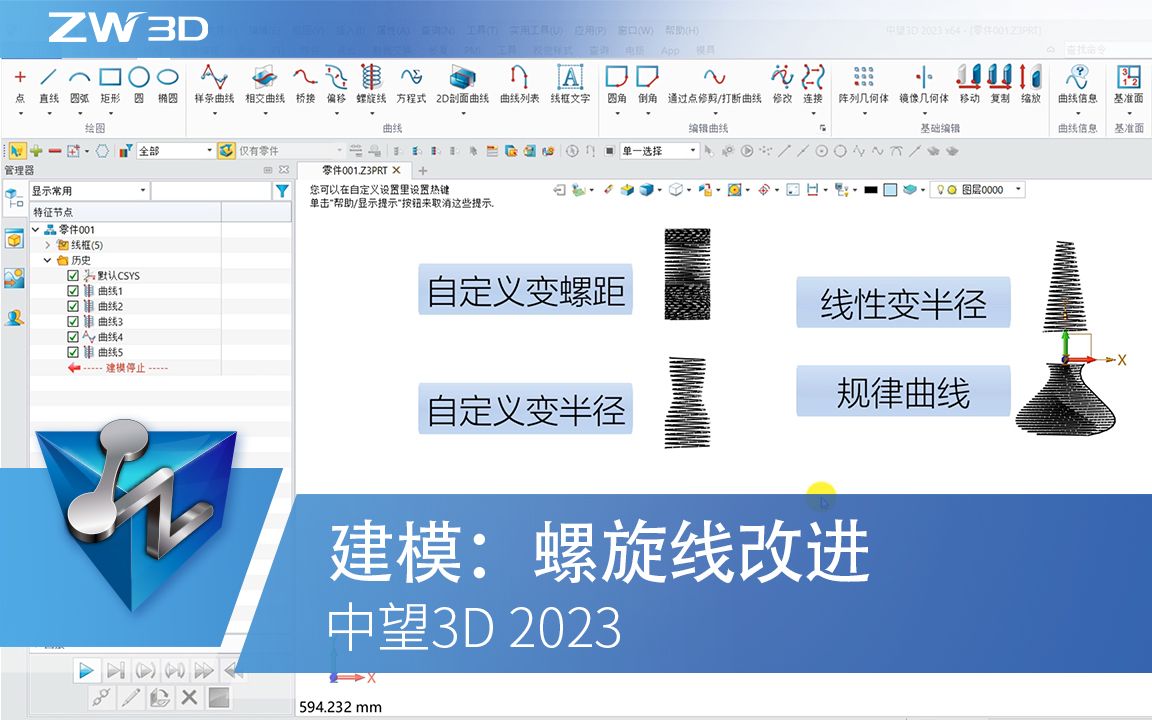Click the 图层0000 layer control

[x=985, y=189]
